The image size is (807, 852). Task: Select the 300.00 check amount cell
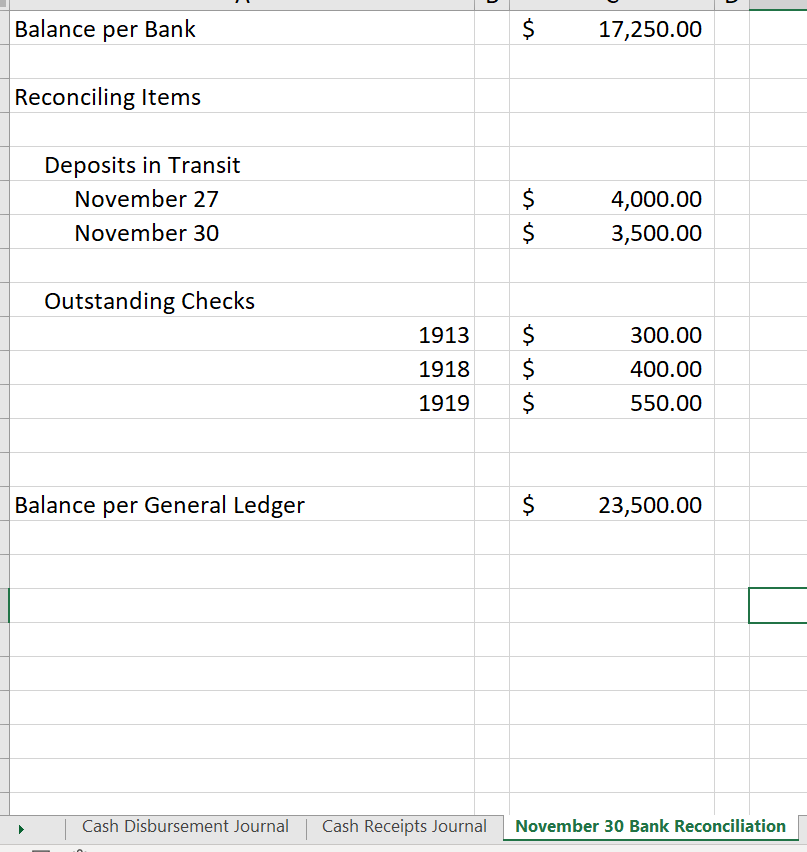point(612,334)
